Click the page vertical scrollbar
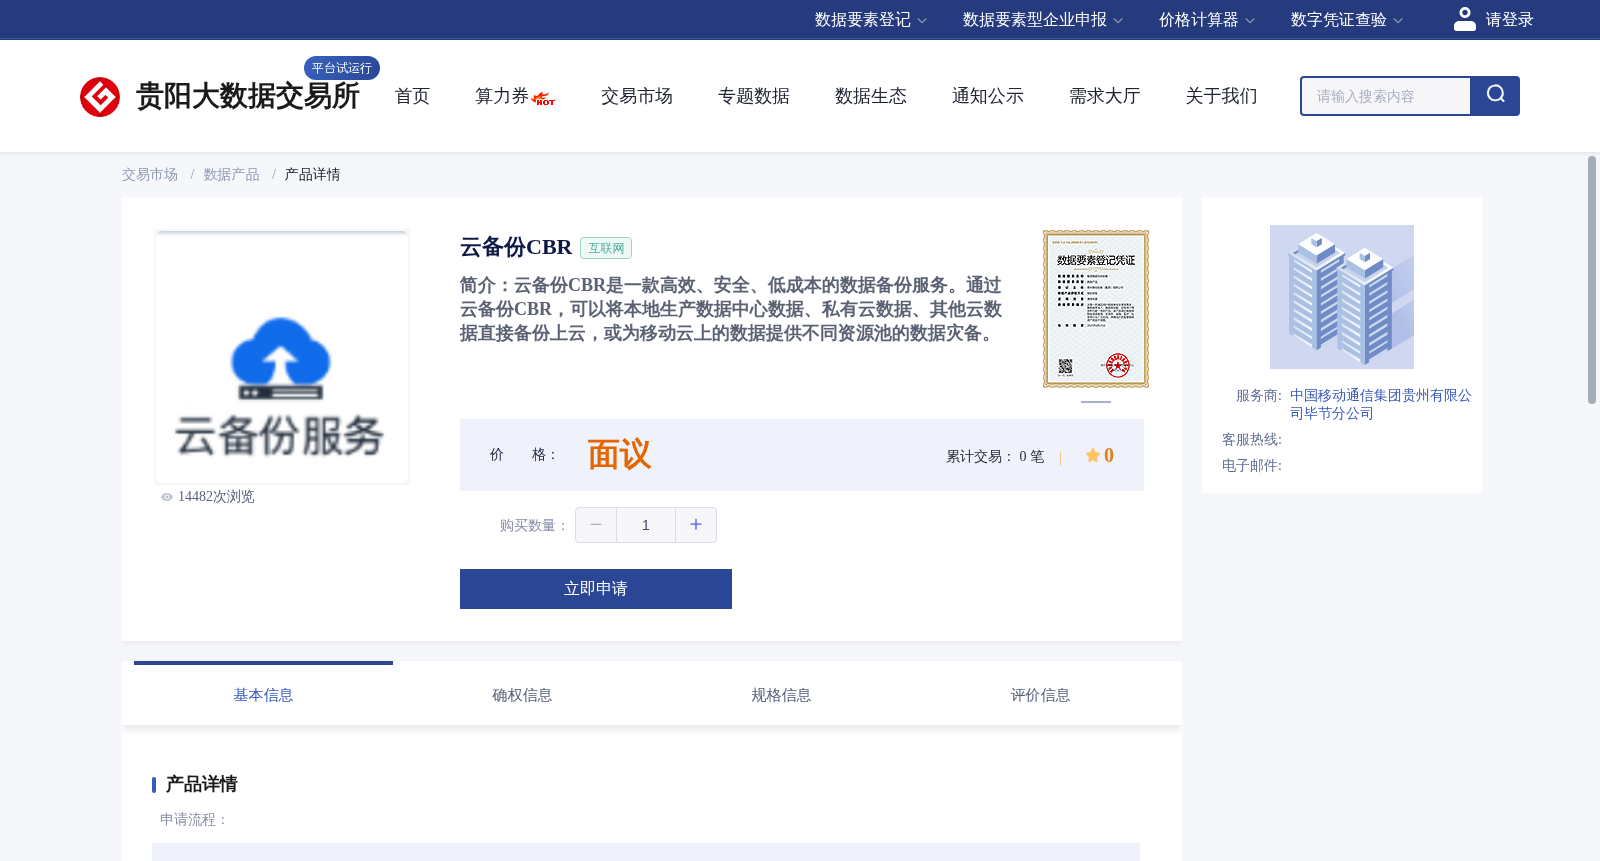The image size is (1600, 861). pyautogui.click(x=1592, y=280)
